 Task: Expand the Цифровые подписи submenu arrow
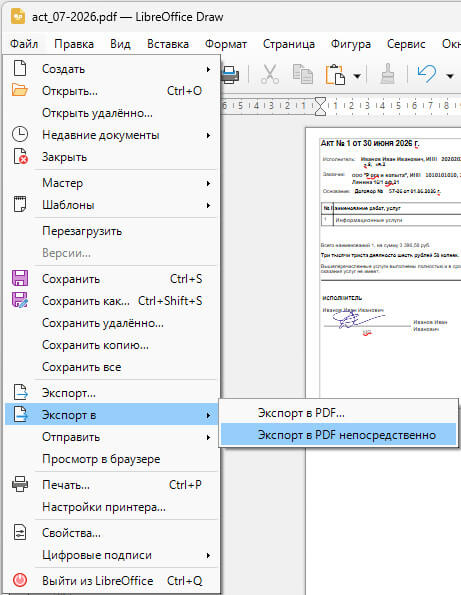click(208, 556)
